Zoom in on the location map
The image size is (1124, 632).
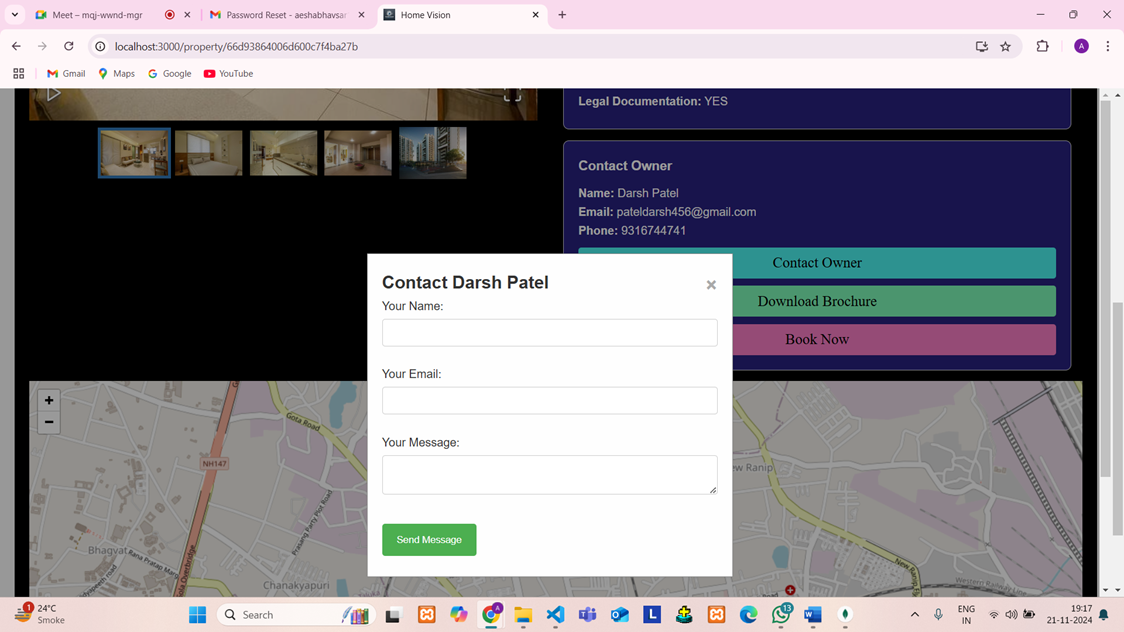tap(48, 399)
